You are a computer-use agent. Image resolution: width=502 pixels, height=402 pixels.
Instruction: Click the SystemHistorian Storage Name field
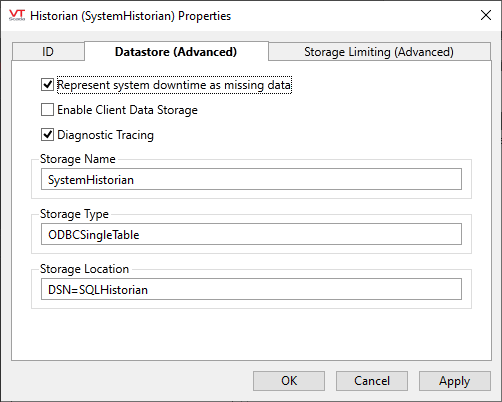[251, 179]
